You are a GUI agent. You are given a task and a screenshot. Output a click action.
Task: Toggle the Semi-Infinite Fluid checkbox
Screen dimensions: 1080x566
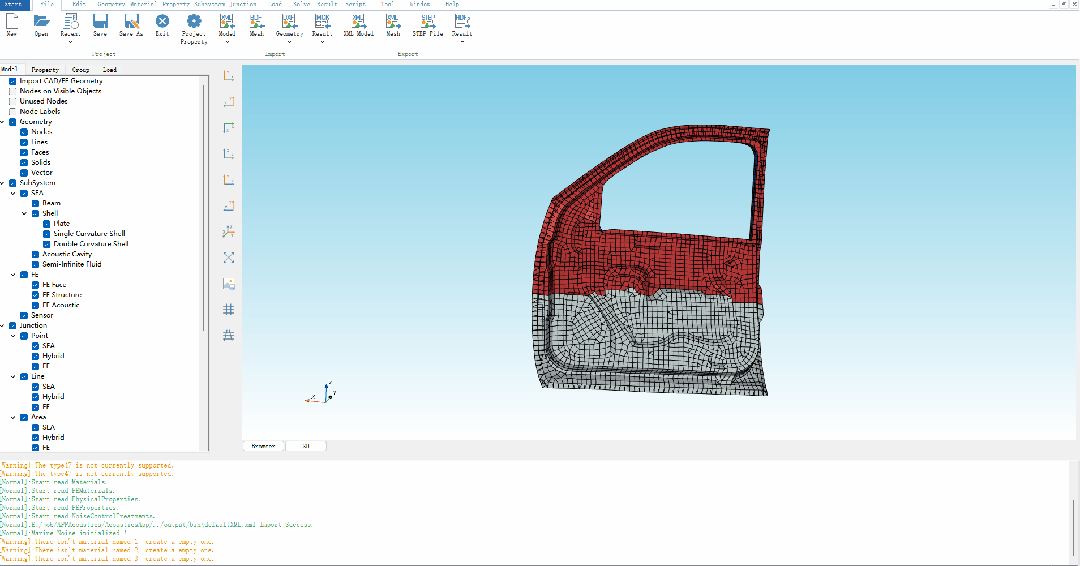point(35,264)
